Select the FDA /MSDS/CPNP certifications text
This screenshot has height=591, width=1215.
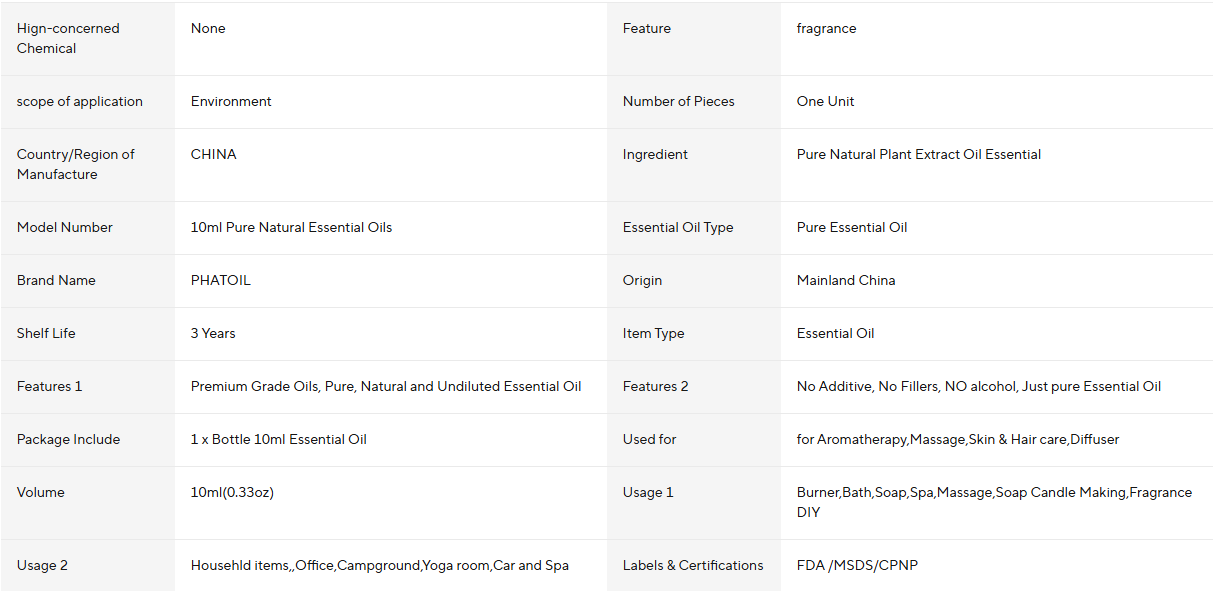point(857,565)
